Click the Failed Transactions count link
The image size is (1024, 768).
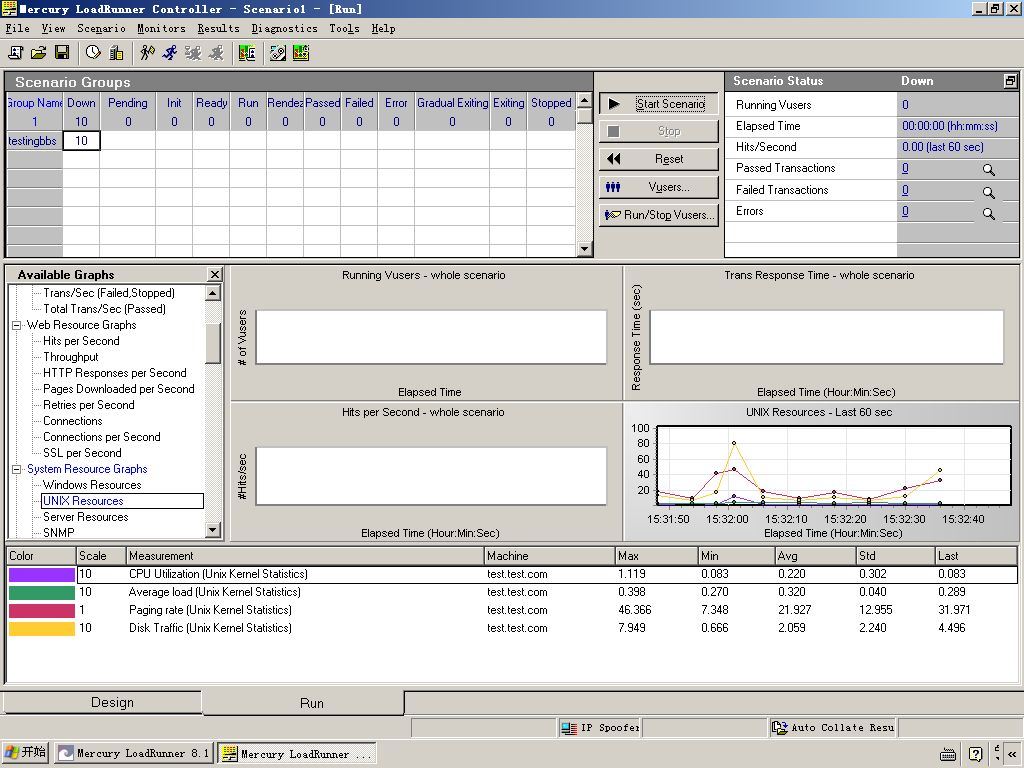905,190
